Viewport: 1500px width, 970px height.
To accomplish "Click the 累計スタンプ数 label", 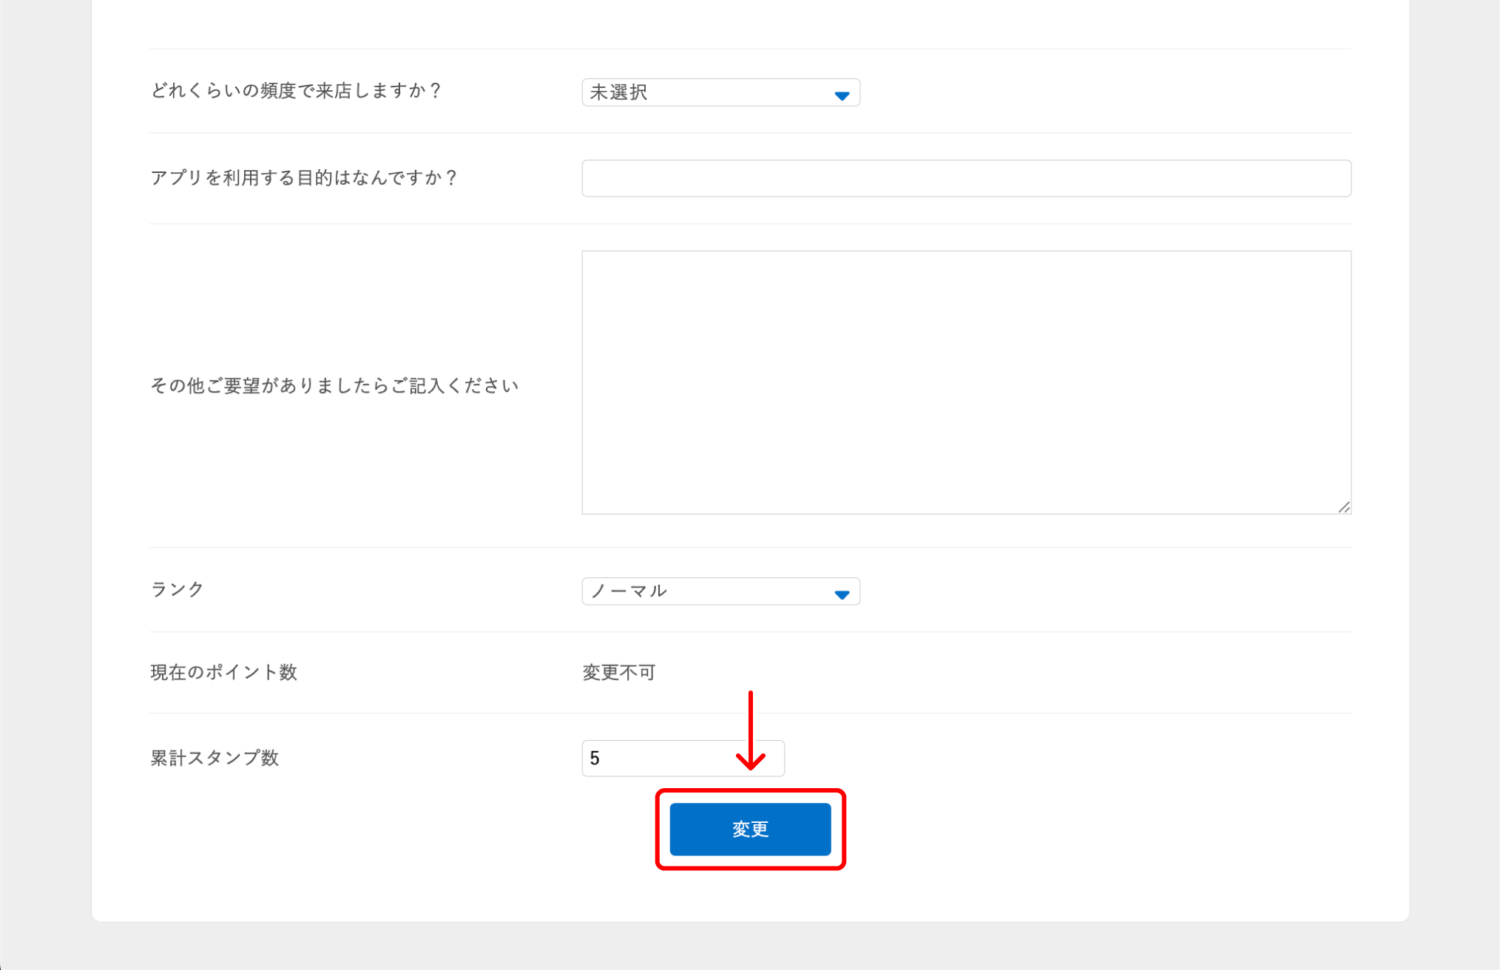I will coord(213,758).
